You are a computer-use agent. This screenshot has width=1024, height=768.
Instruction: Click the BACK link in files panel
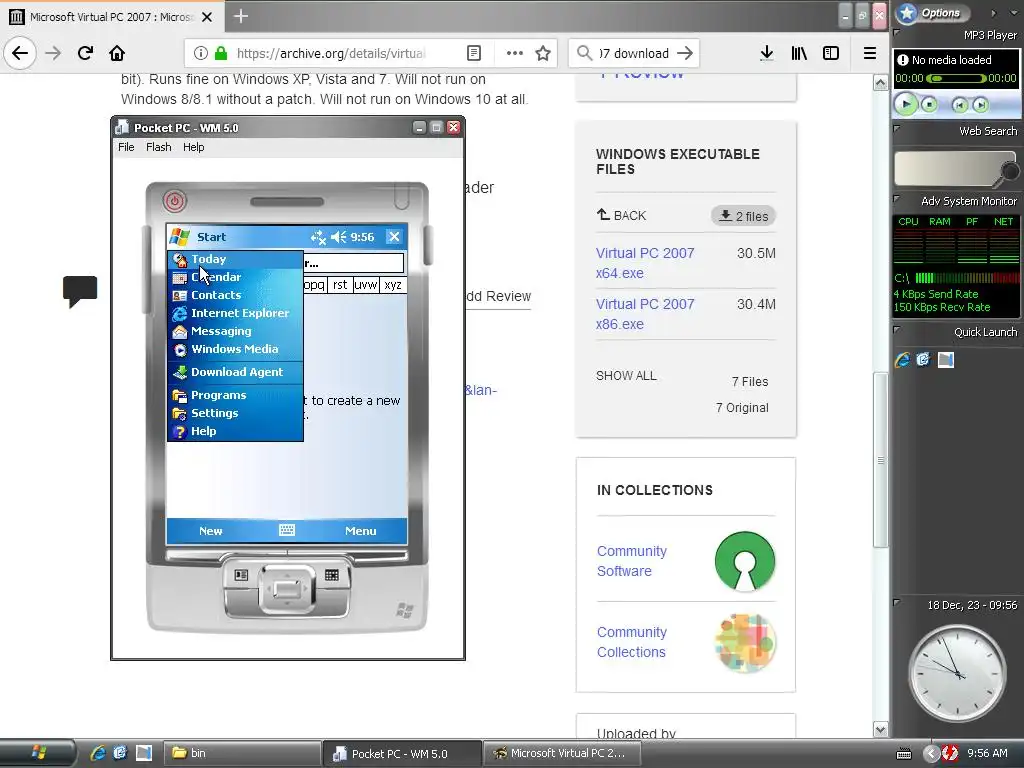pos(621,215)
